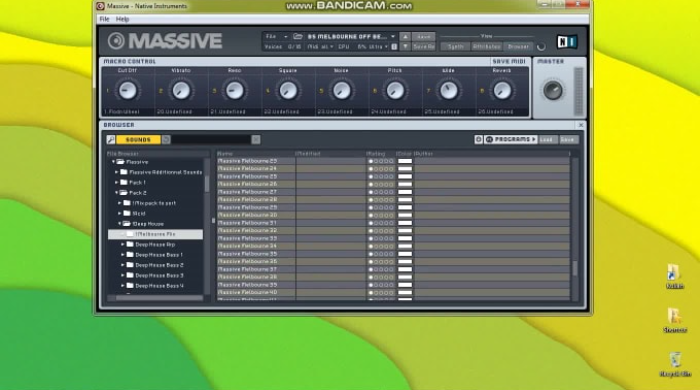Click the Native Instruments NI logo
The height and width of the screenshot is (390, 700).
pyautogui.click(x=567, y=41)
